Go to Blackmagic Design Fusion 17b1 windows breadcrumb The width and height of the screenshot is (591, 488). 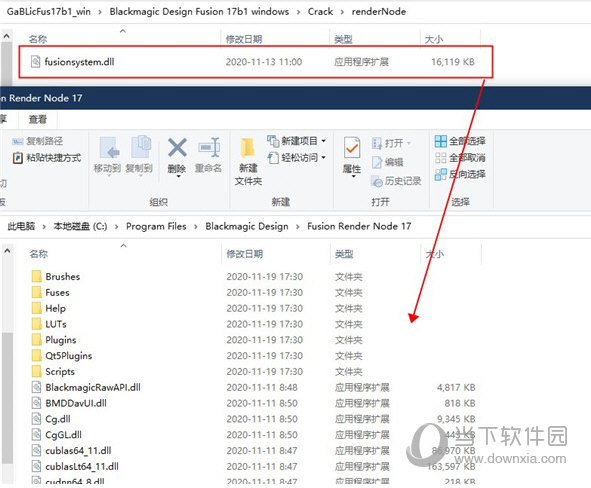199,12
